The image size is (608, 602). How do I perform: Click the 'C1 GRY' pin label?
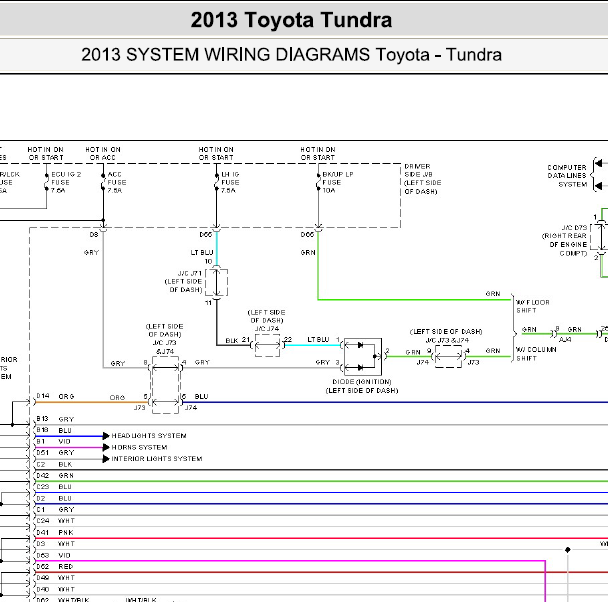(55, 510)
